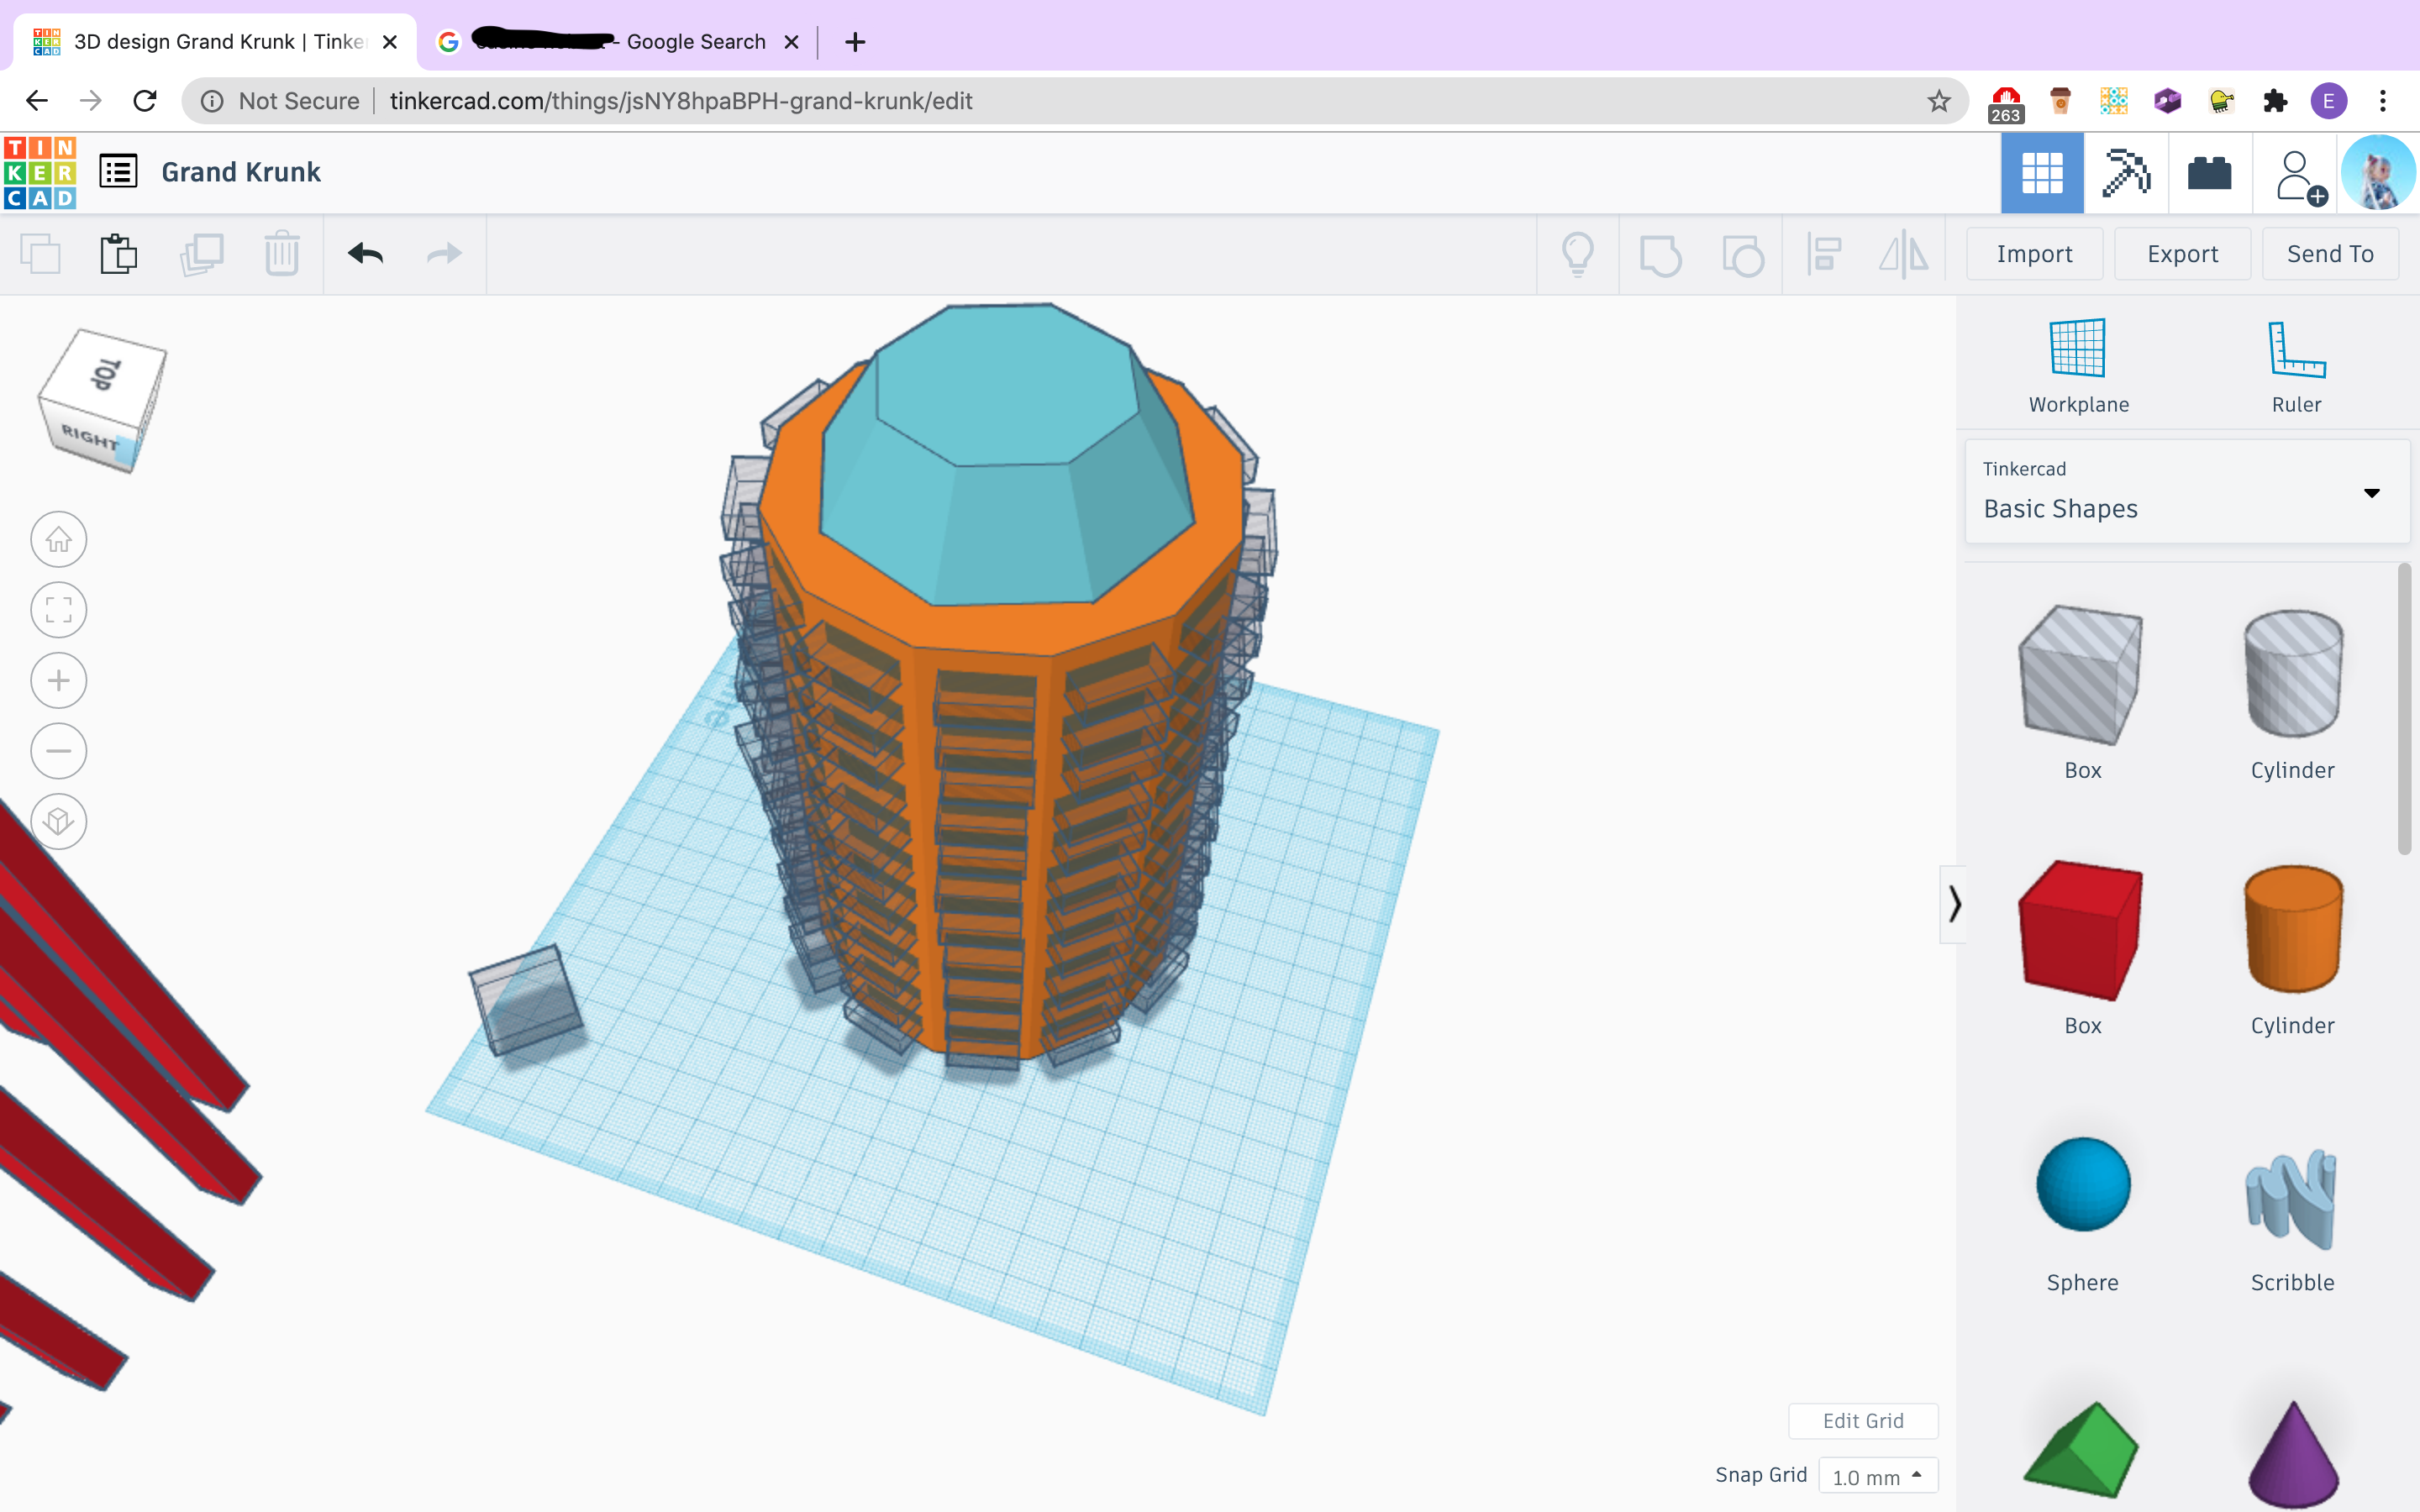Click the Copy toolbar icon
Viewport: 2420px width, 1512px height.
click(x=40, y=254)
